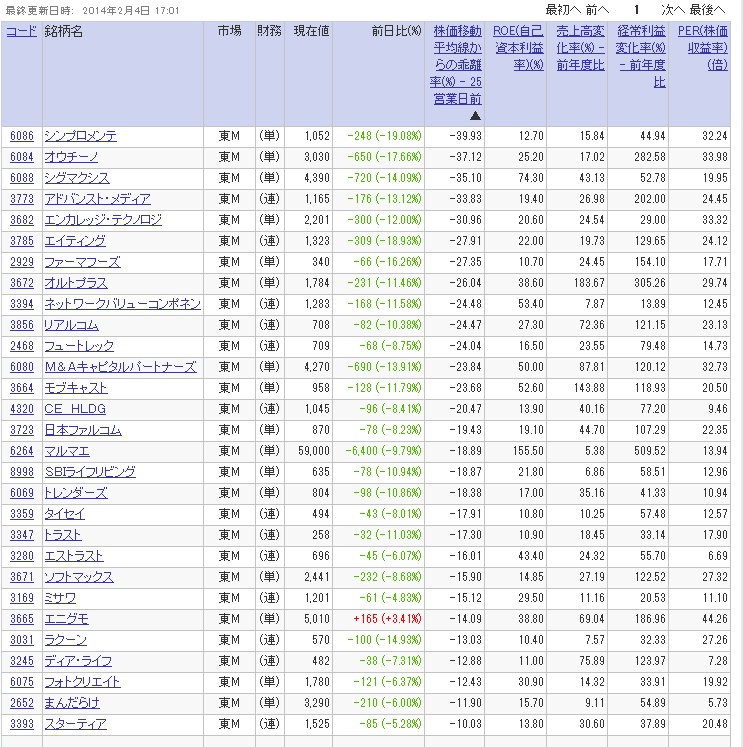Open マルマエ company link

[x=67, y=451]
